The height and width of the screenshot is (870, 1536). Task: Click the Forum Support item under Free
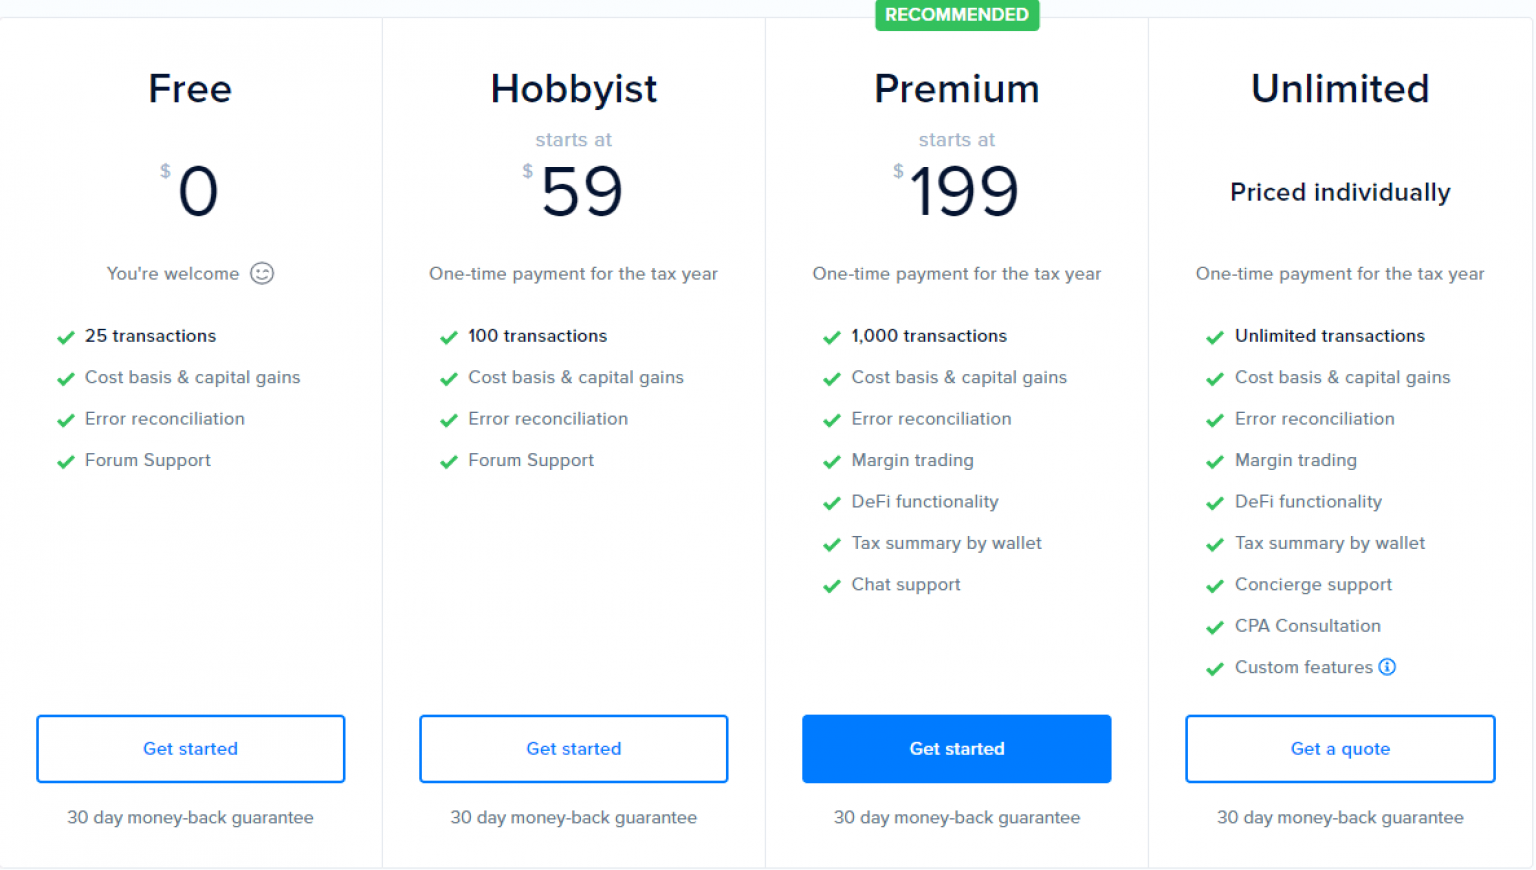coord(147,460)
